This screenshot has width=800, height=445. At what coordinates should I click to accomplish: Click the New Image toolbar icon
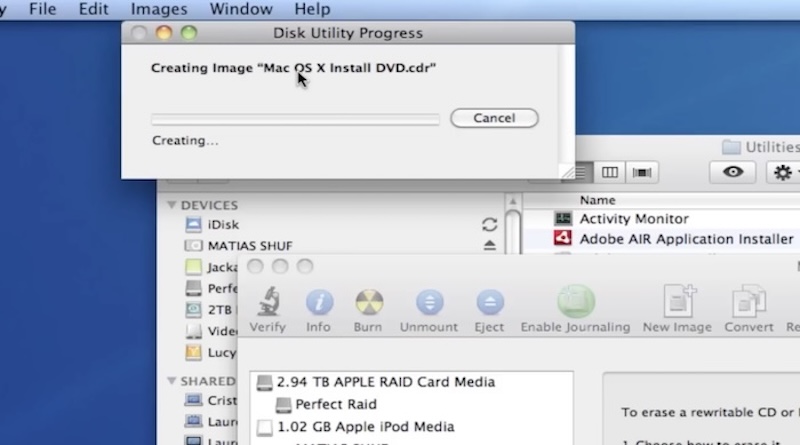(x=679, y=301)
